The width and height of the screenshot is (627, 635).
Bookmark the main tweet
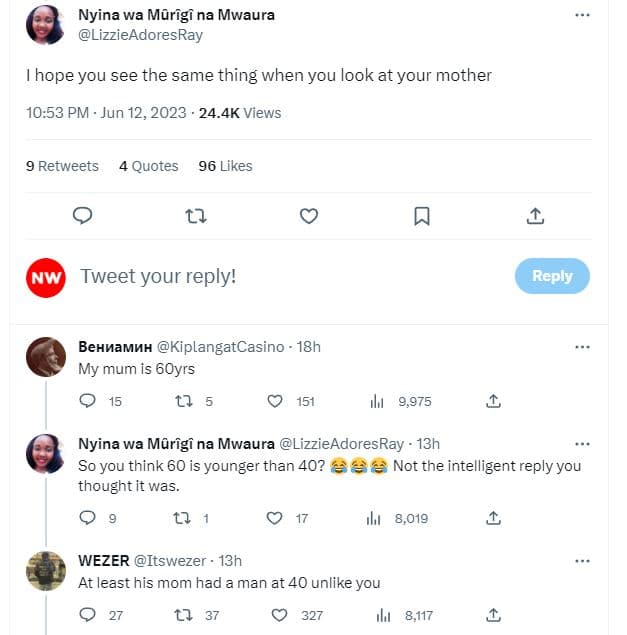point(422,216)
